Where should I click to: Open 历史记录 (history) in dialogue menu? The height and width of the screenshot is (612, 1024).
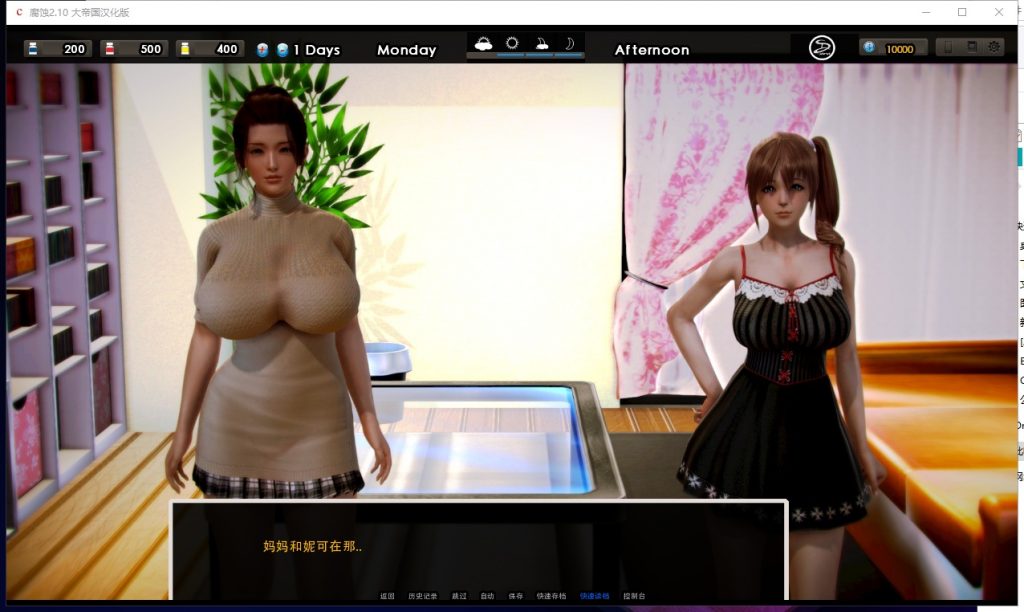pyautogui.click(x=422, y=595)
